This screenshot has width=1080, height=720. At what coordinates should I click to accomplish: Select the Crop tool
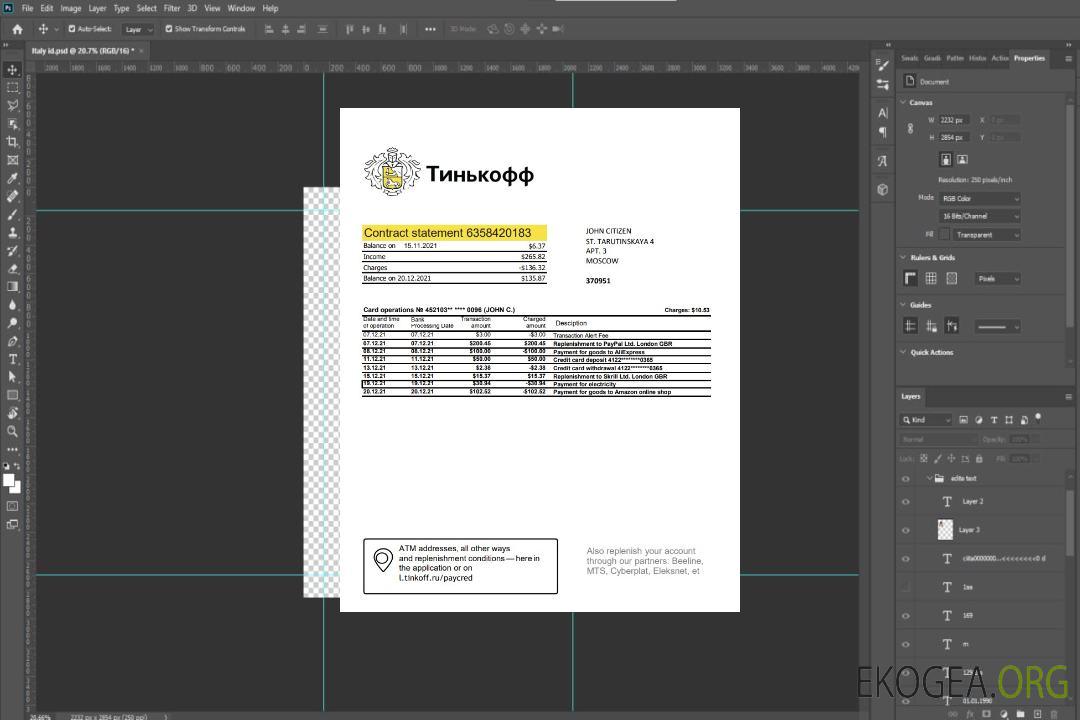point(12,142)
